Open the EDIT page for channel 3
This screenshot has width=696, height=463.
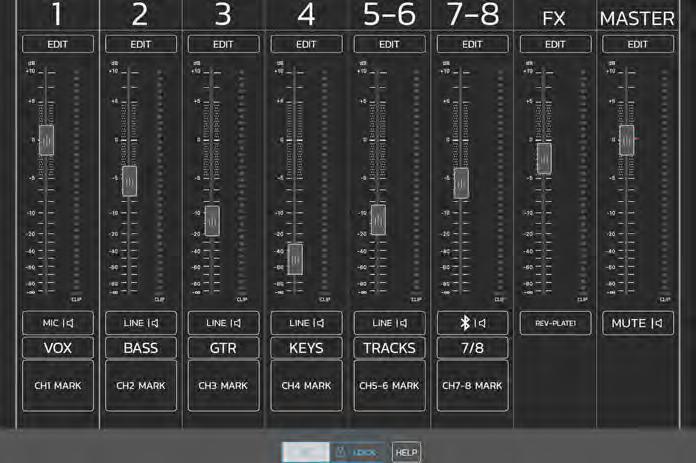click(x=223, y=44)
